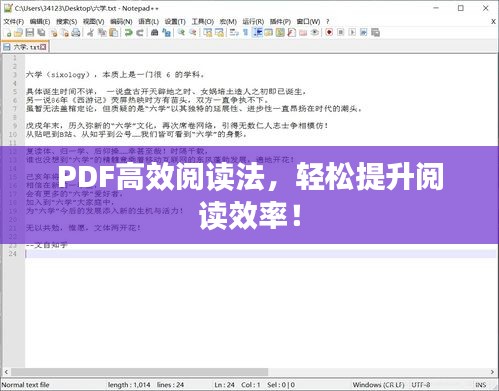Click 'length : 1,014' status bar entry
499x391 pixels.
coord(129,385)
